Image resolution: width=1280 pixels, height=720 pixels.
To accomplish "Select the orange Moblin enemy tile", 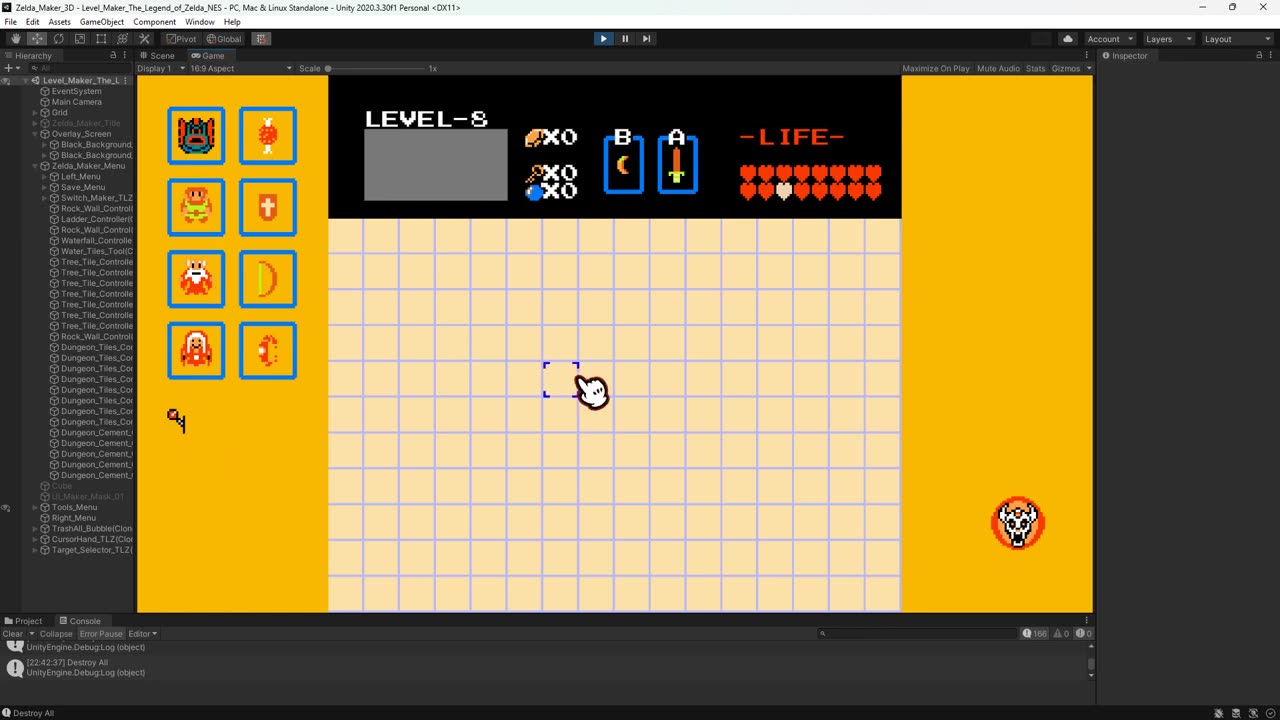I will pos(196,279).
